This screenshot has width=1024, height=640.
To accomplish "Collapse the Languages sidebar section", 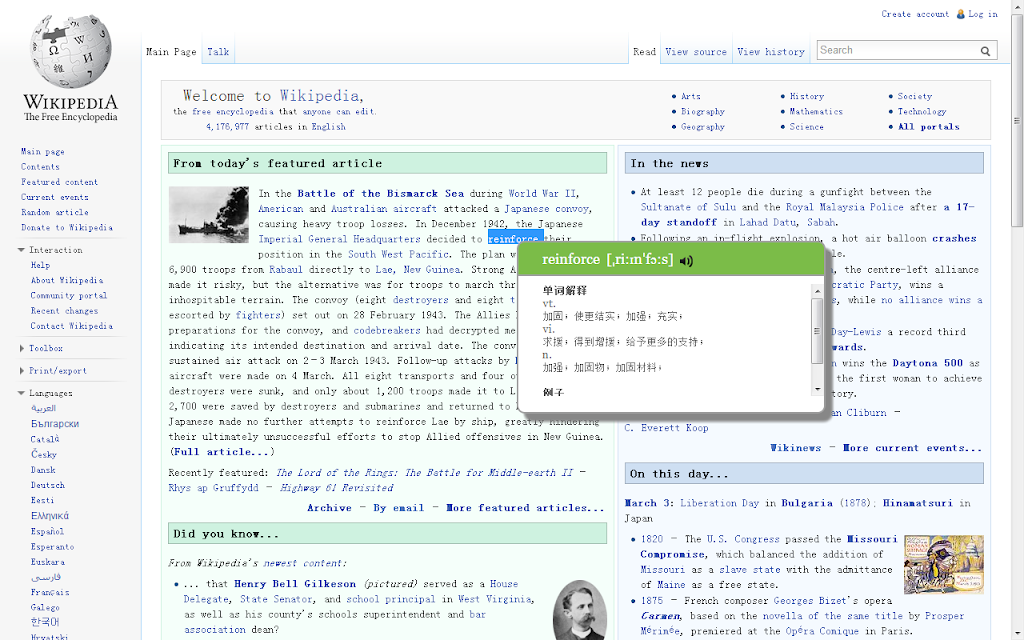I will pos(21,393).
